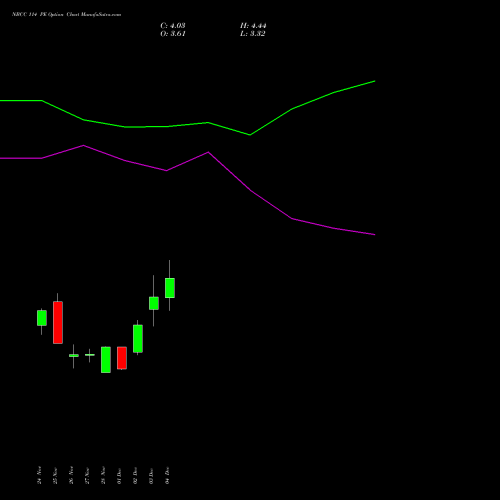Click the doji candle for 27 Nov
The height and width of the screenshot is (500, 500).
coord(90,355)
